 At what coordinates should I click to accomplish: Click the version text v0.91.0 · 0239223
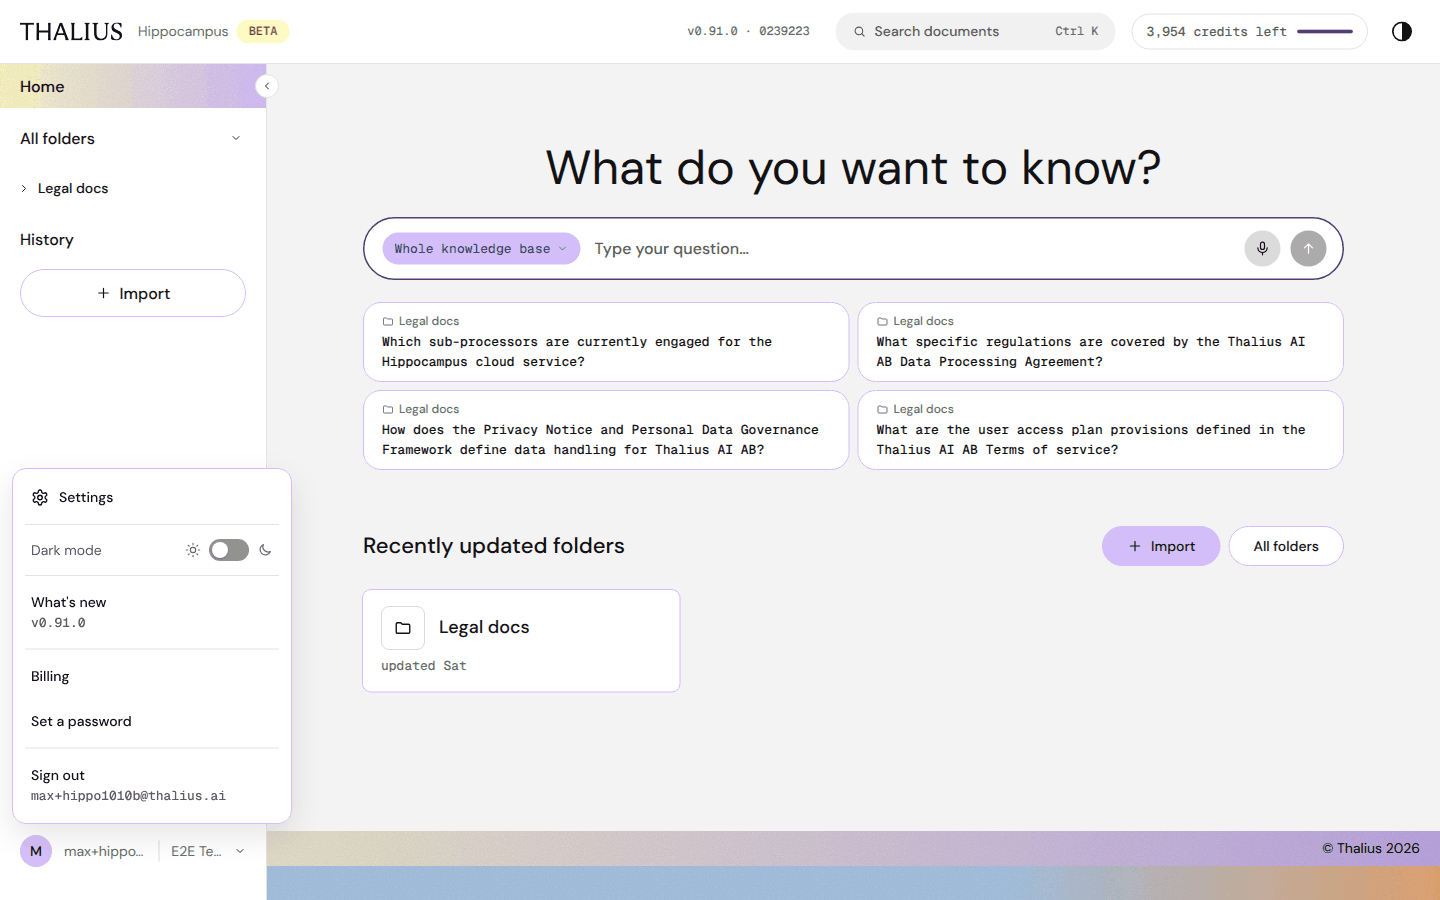(x=748, y=31)
